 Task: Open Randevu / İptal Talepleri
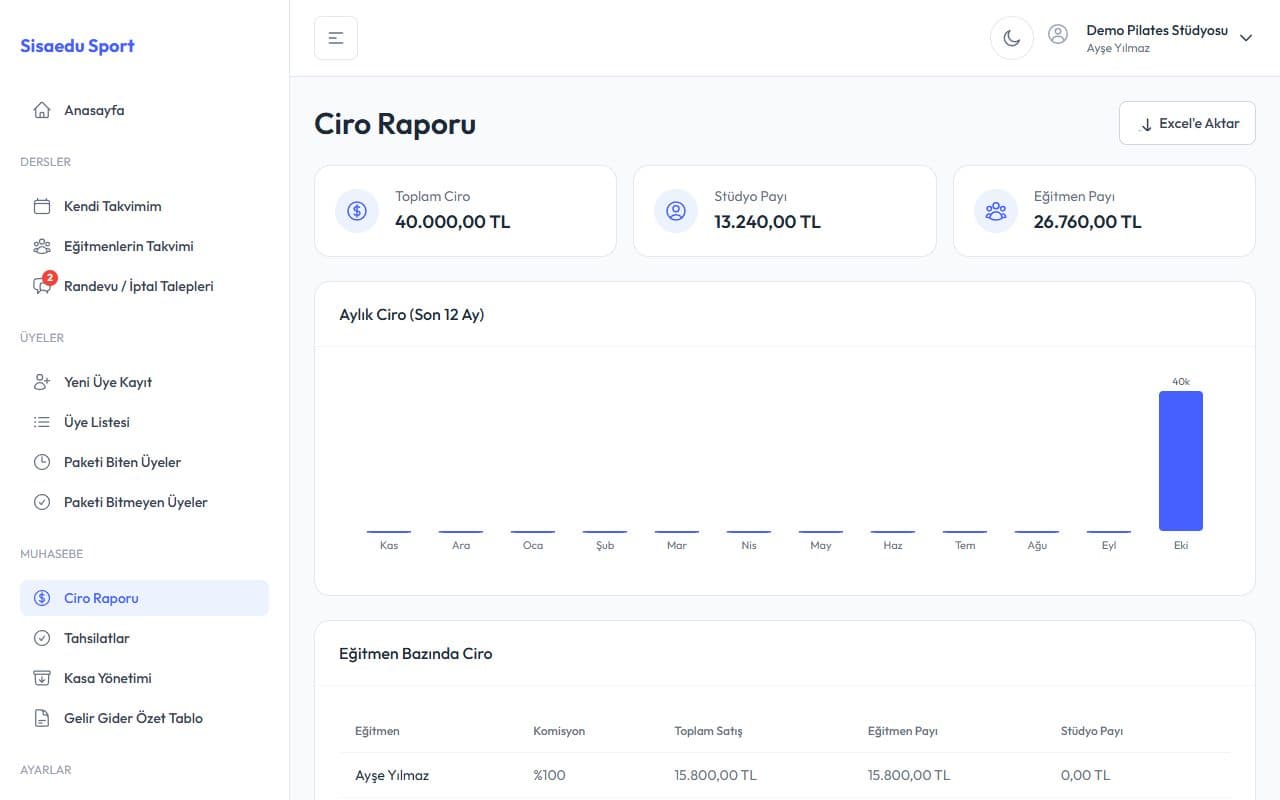point(144,286)
